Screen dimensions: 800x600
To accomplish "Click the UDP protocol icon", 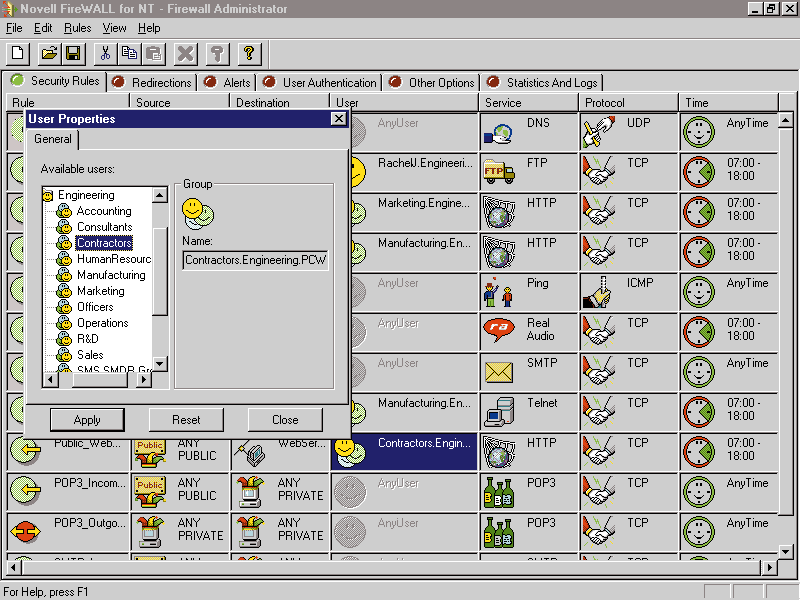I will [x=599, y=132].
